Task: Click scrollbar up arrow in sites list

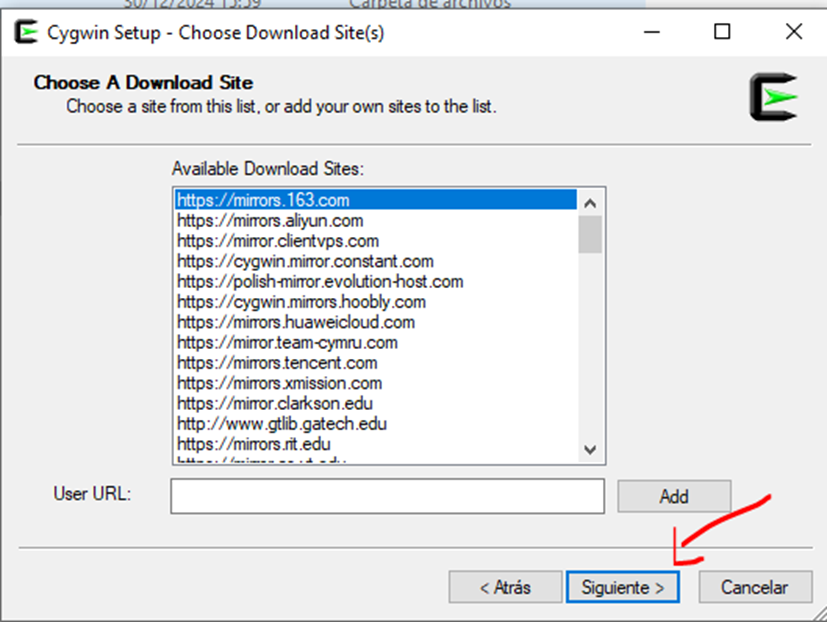Action: click(x=590, y=200)
